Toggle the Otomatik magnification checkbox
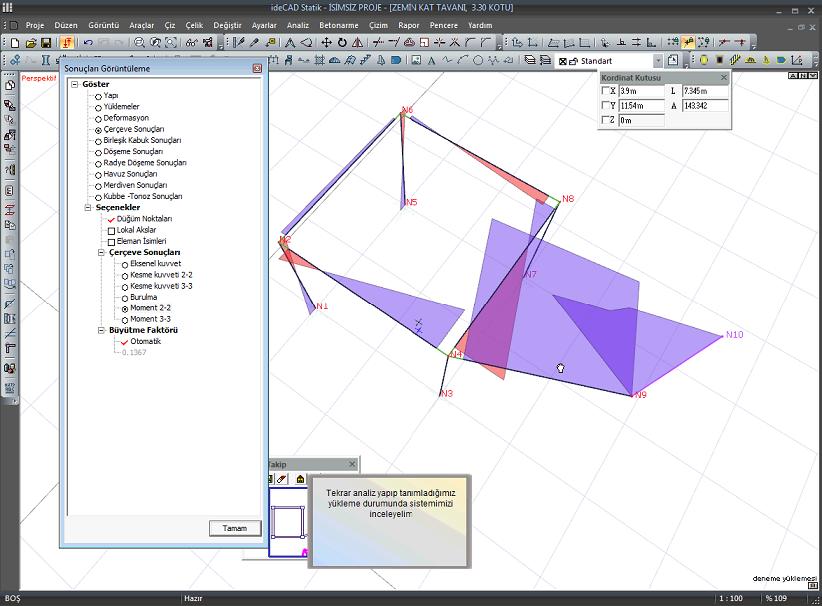The image size is (822, 606). (x=124, y=342)
